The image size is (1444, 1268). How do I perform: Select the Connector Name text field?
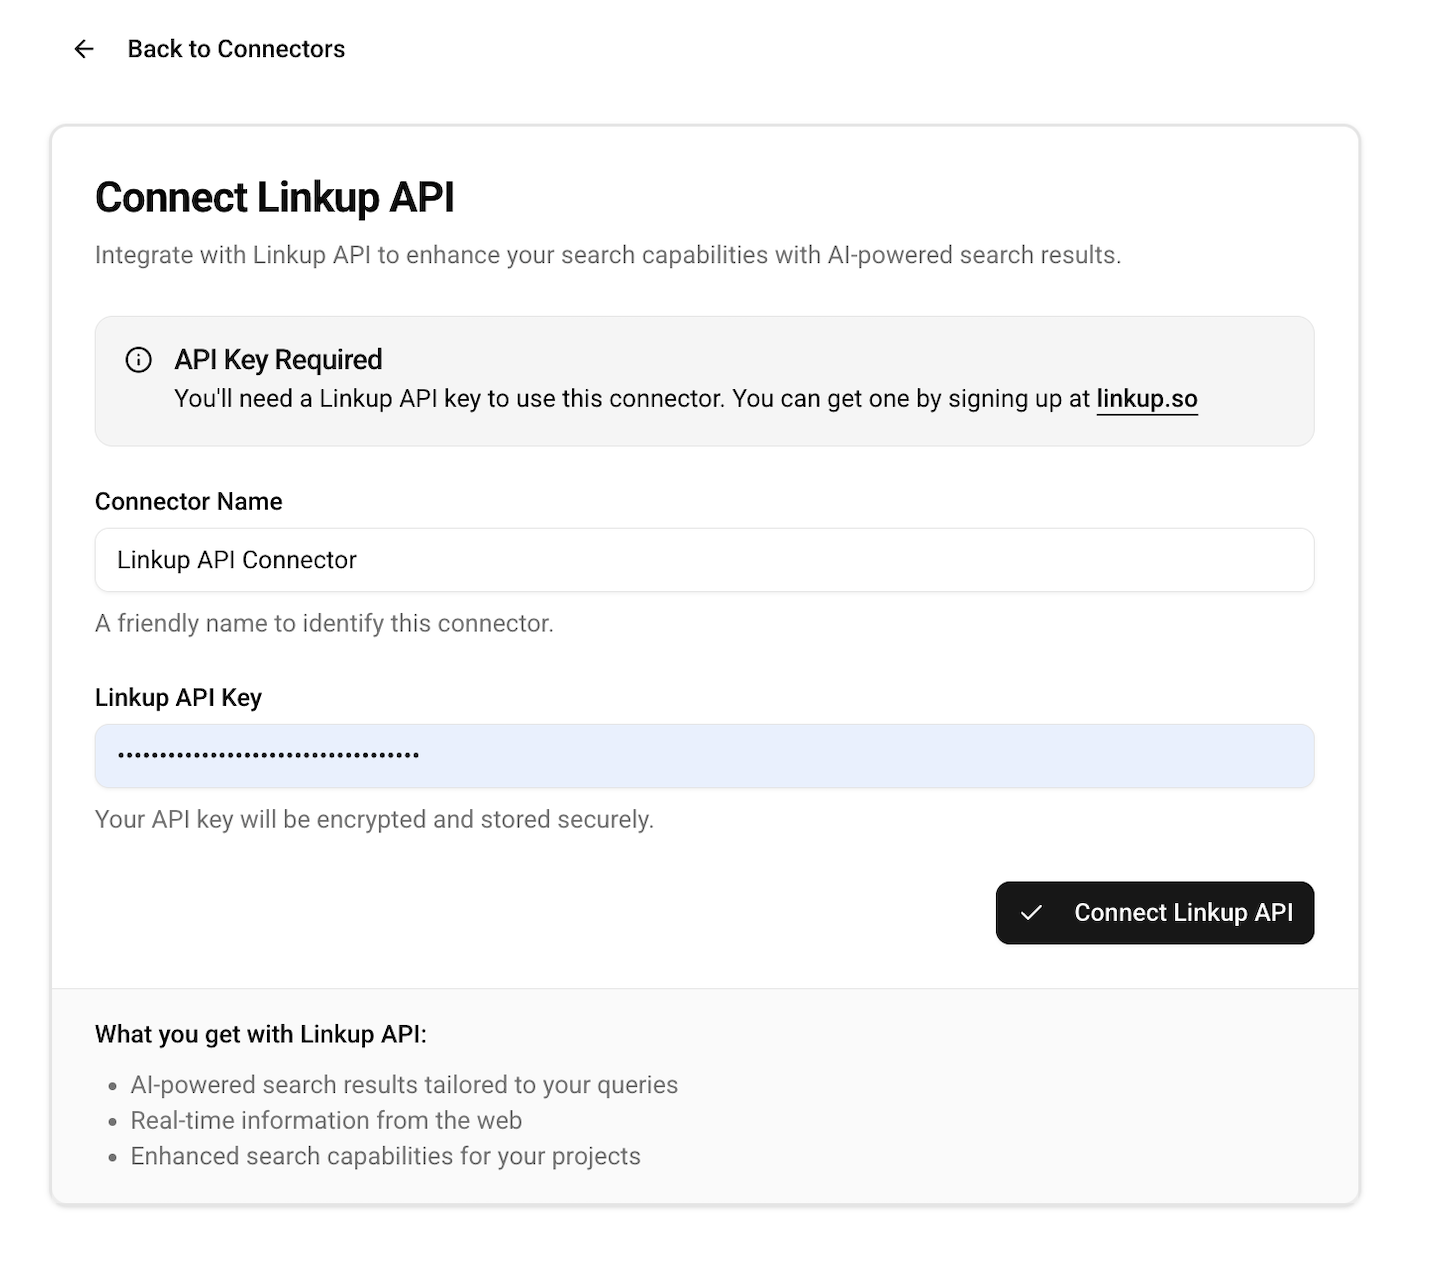pos(704,560)
